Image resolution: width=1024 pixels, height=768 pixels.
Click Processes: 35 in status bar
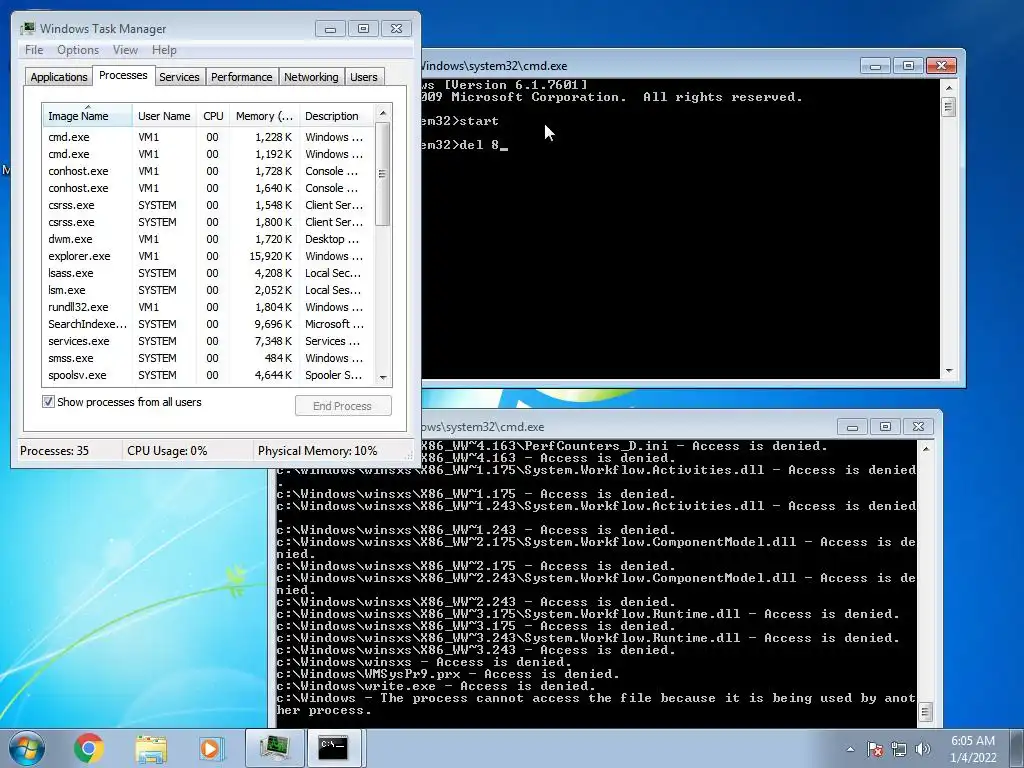54,451
